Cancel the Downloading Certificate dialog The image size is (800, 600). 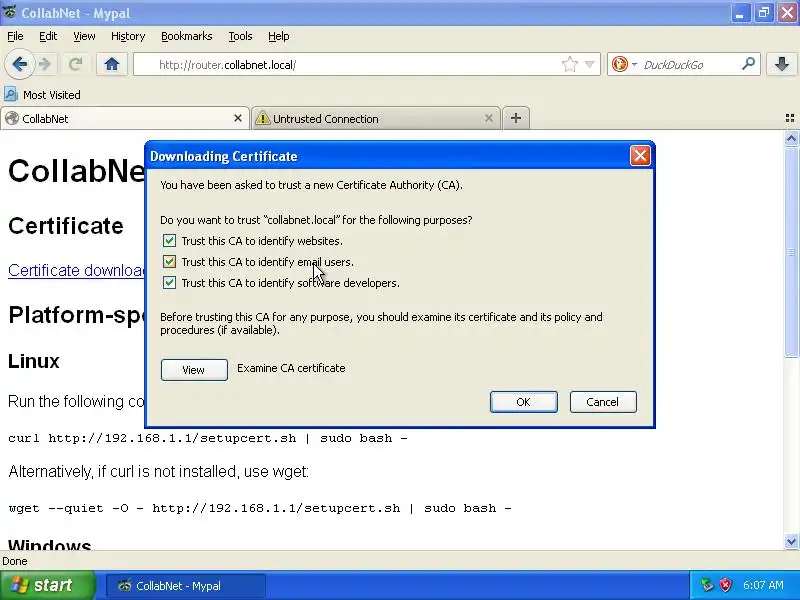tap(603, 402)
